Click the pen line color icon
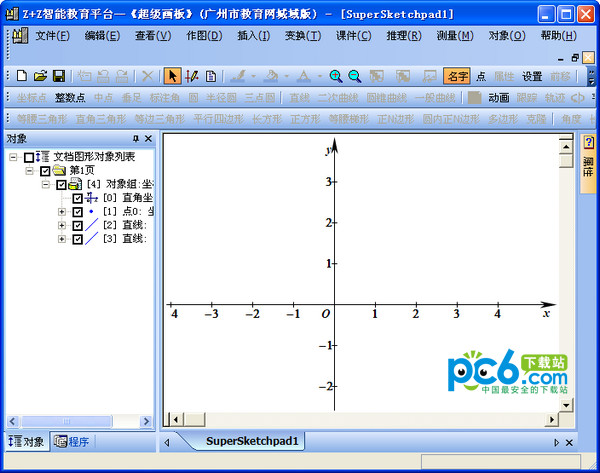 [238, 76]
